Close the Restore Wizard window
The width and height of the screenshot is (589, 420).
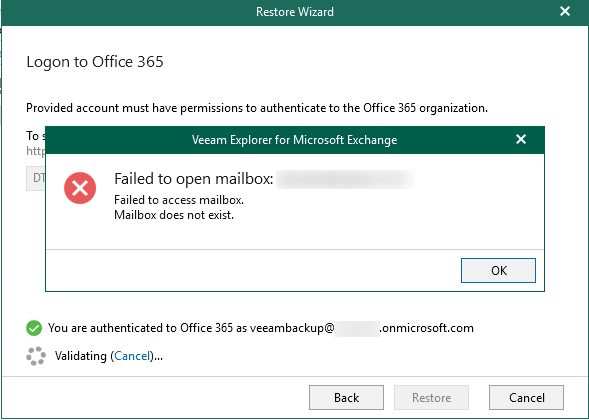coord(565,11)
